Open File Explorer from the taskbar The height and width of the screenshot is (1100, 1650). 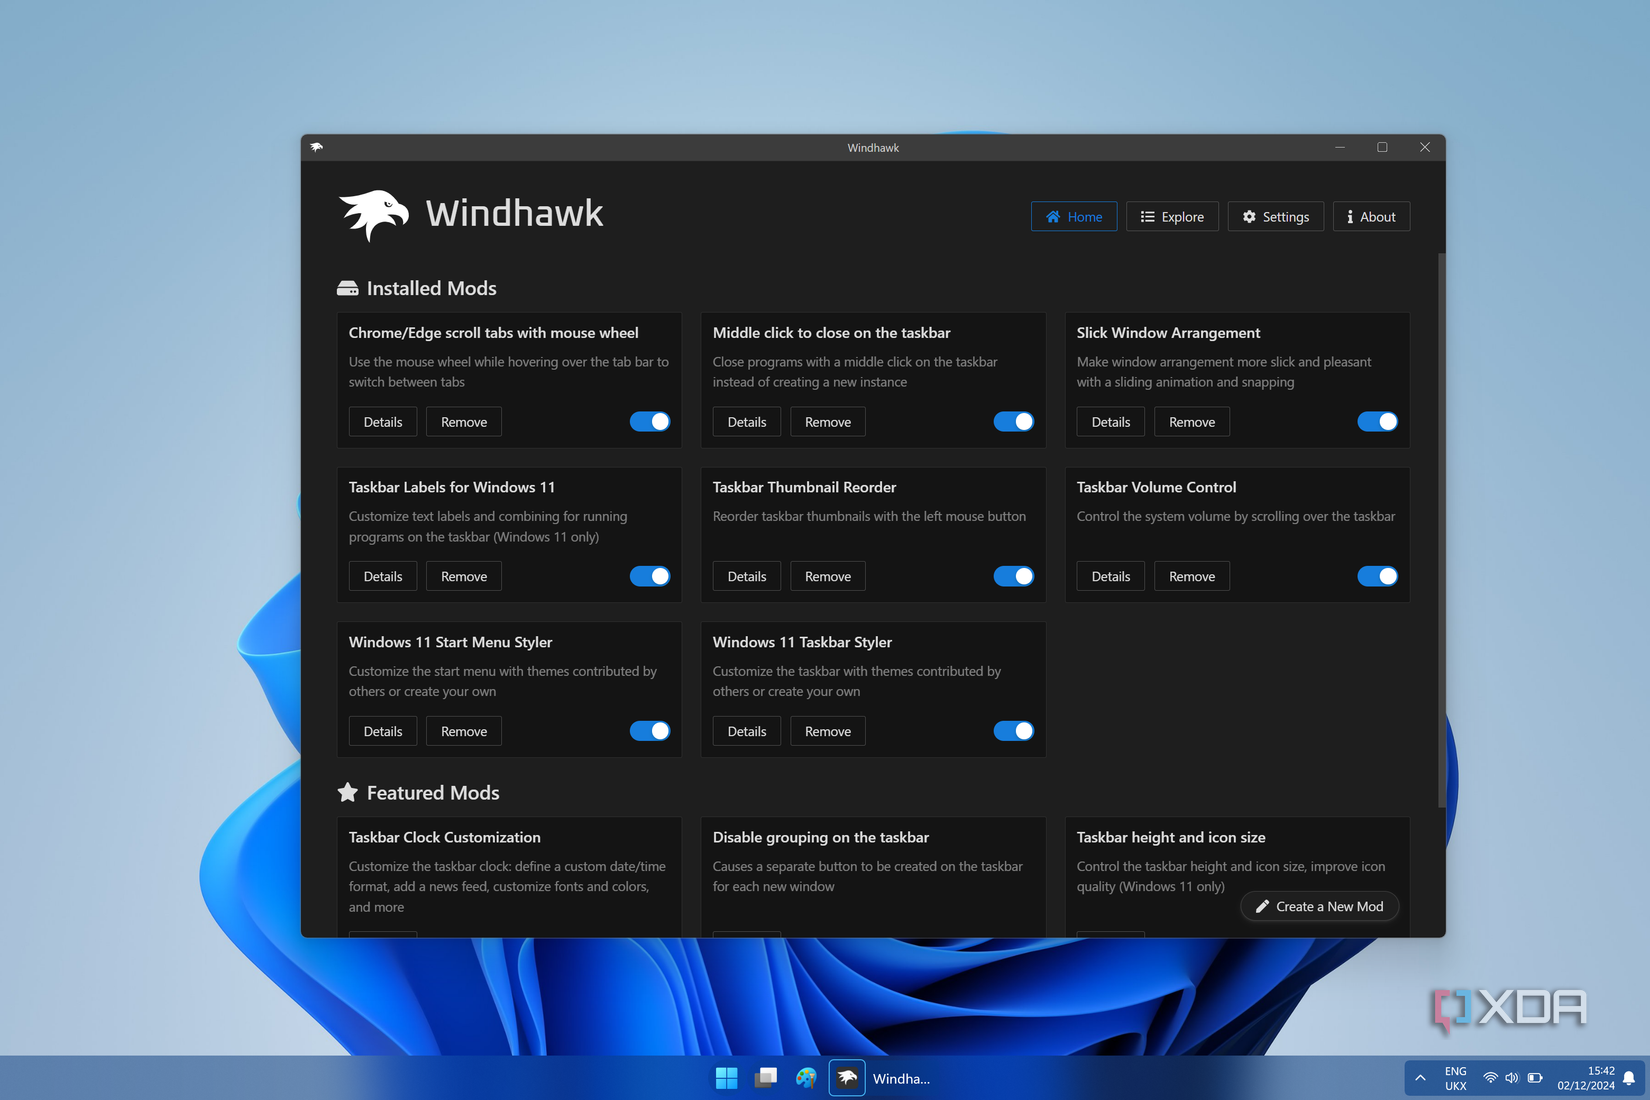(766, 1078)
